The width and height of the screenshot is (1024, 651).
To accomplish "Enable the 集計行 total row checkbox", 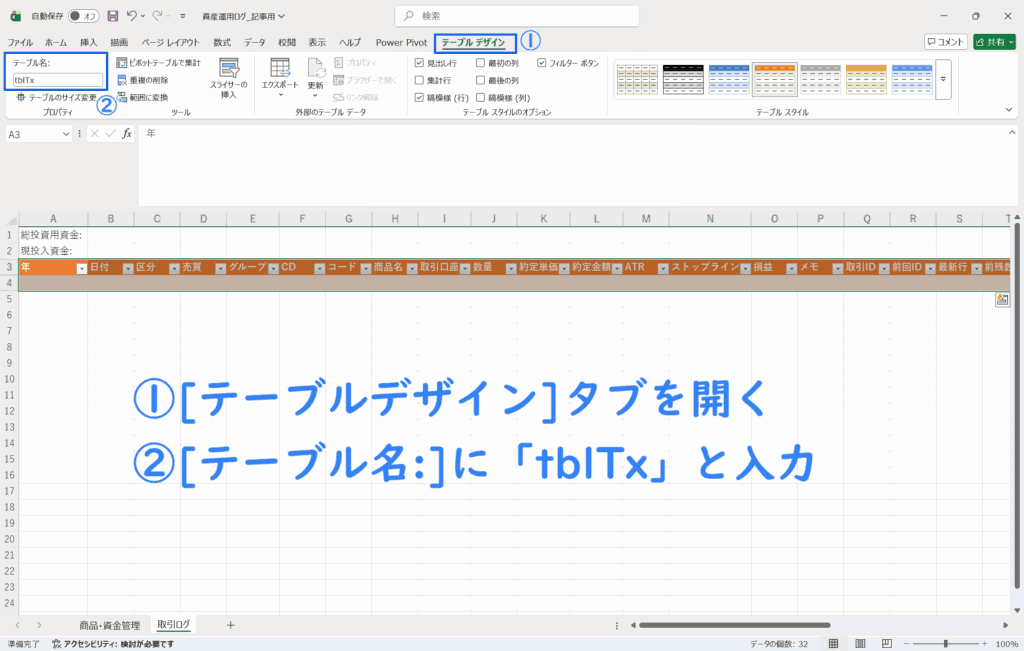I will click(x=420, y=80).
